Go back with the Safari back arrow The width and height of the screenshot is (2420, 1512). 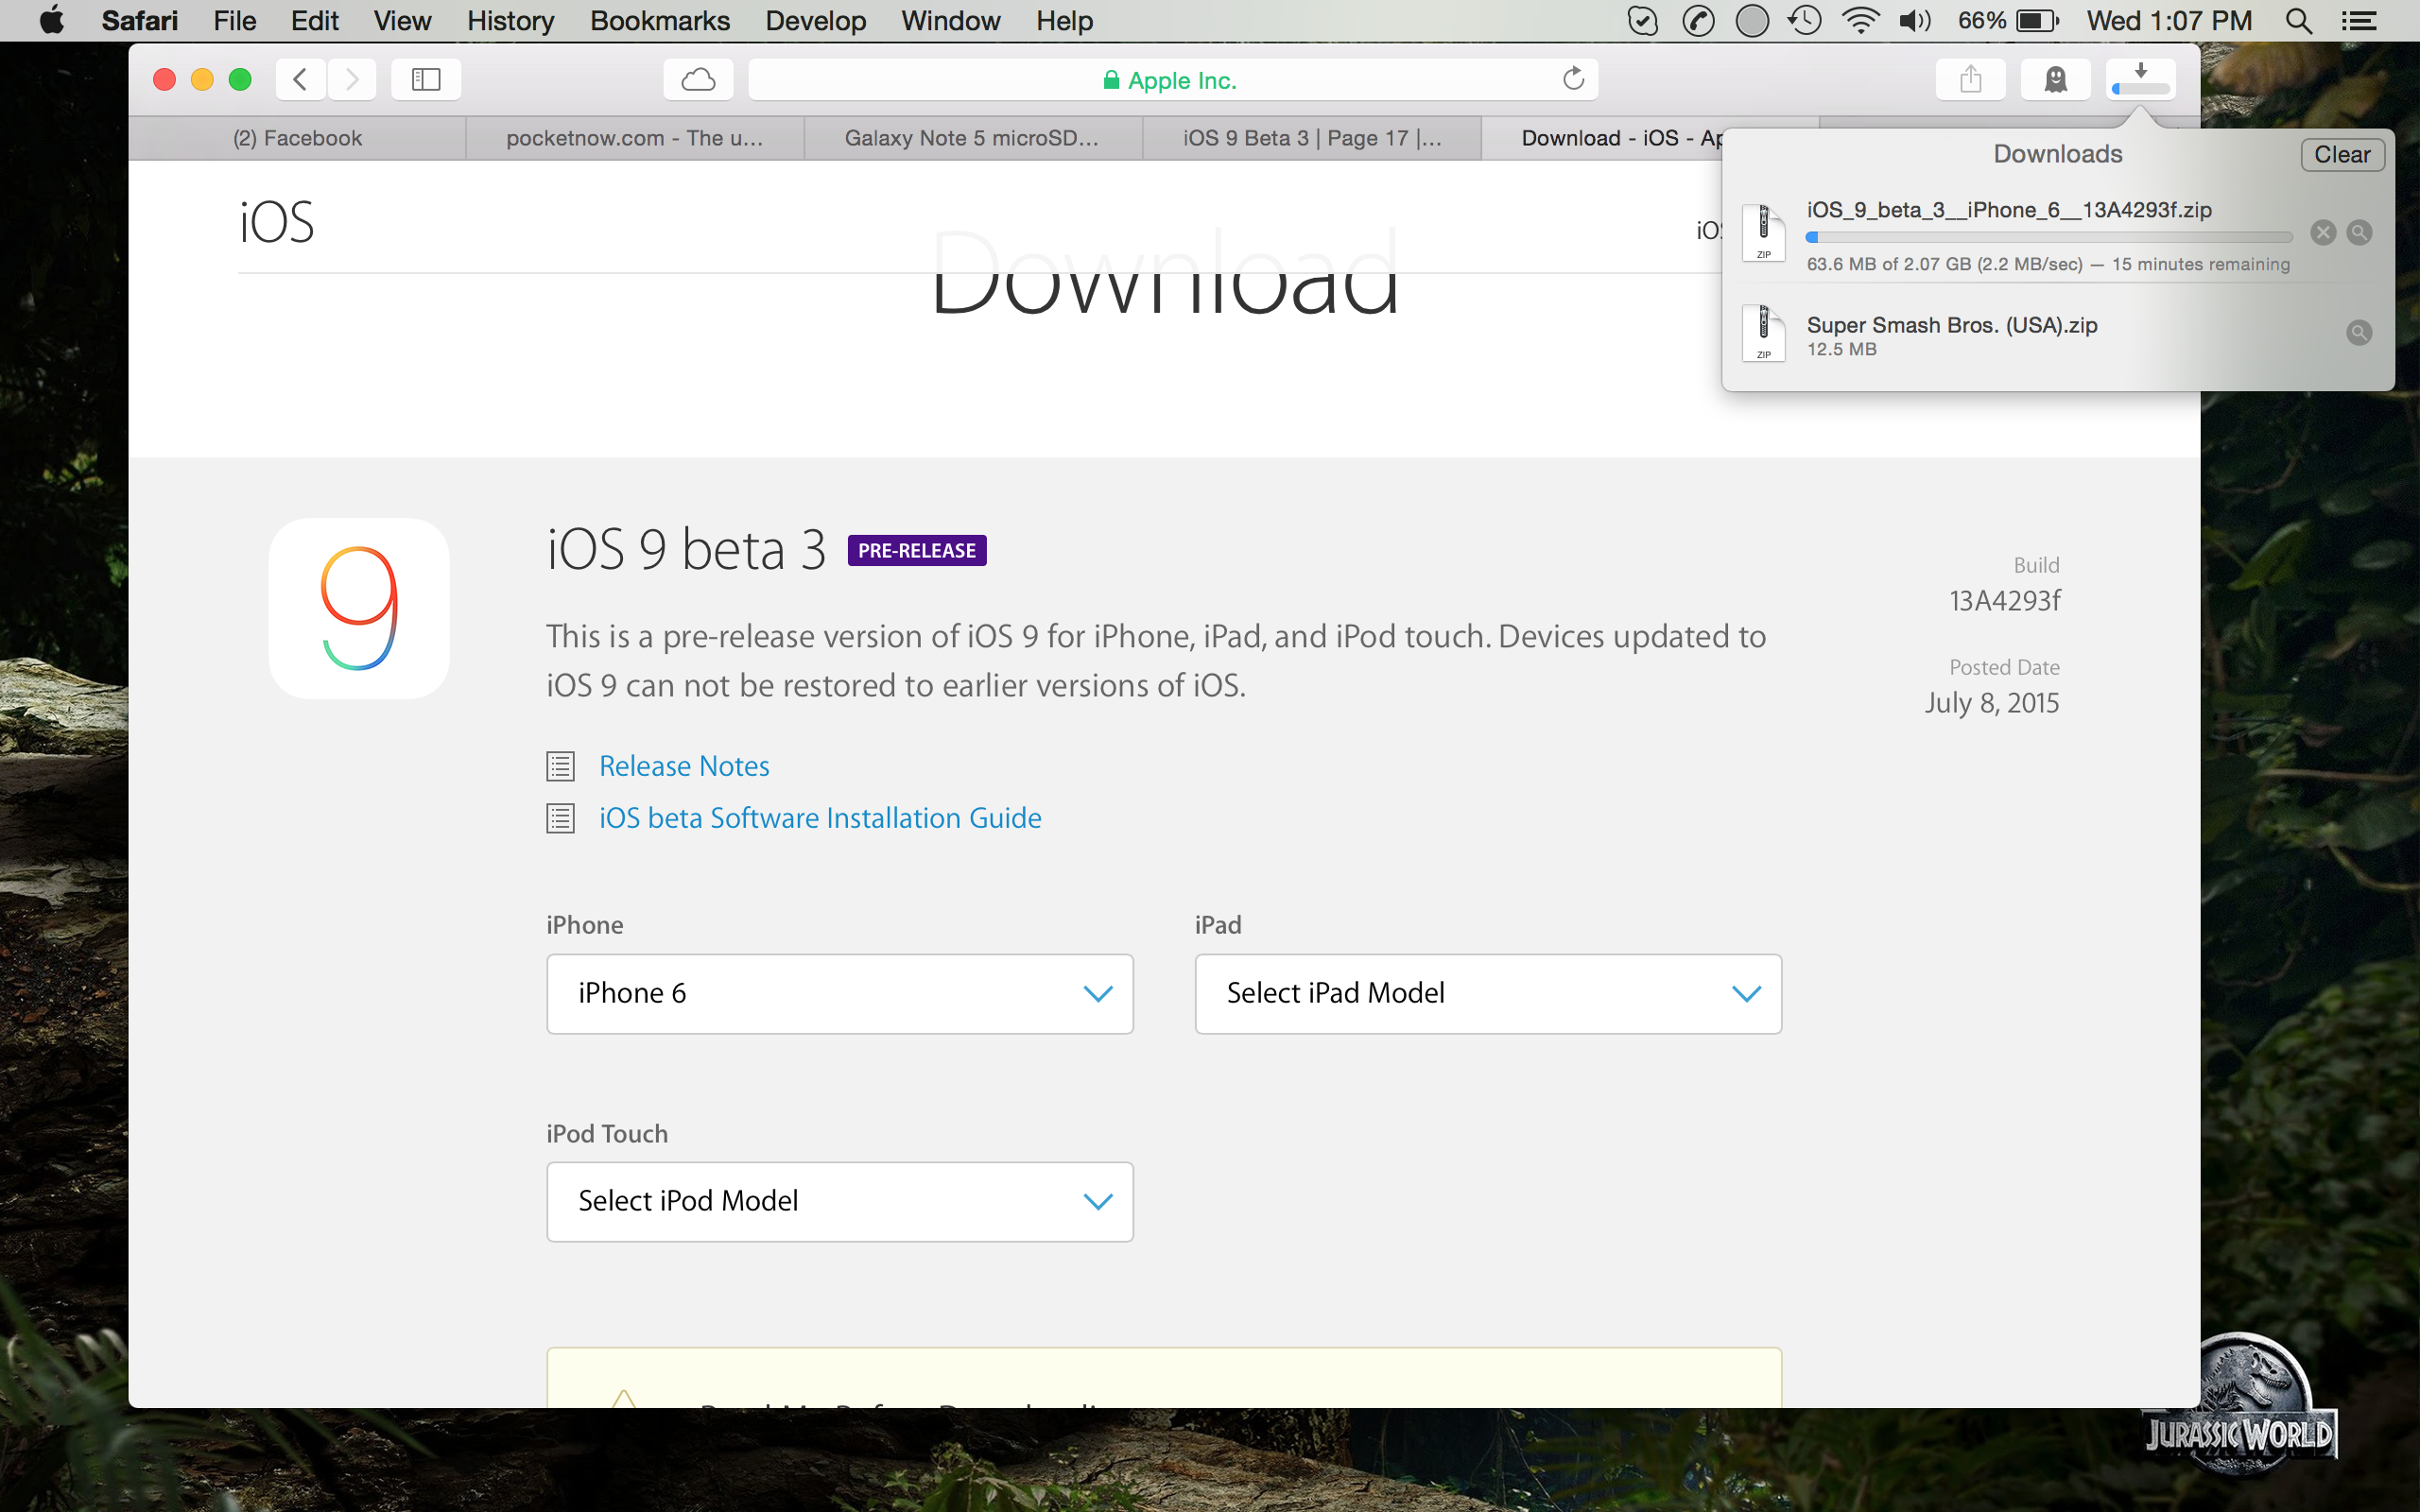300,79
